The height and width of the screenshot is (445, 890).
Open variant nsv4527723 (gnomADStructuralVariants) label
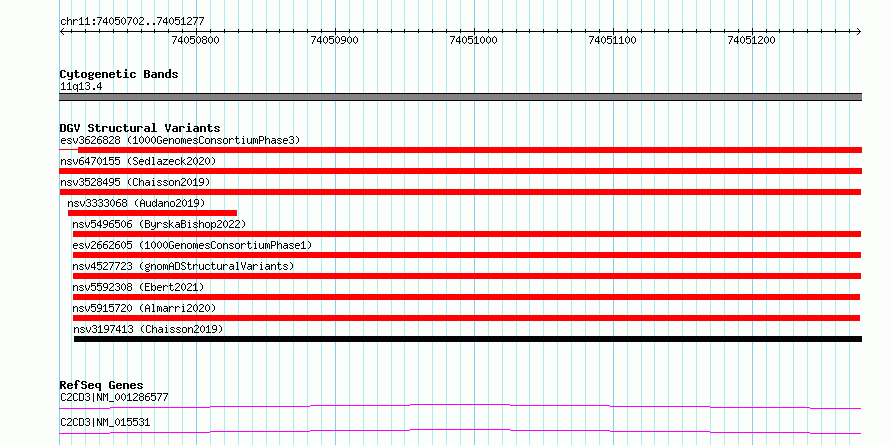click(x=184, y=266)
